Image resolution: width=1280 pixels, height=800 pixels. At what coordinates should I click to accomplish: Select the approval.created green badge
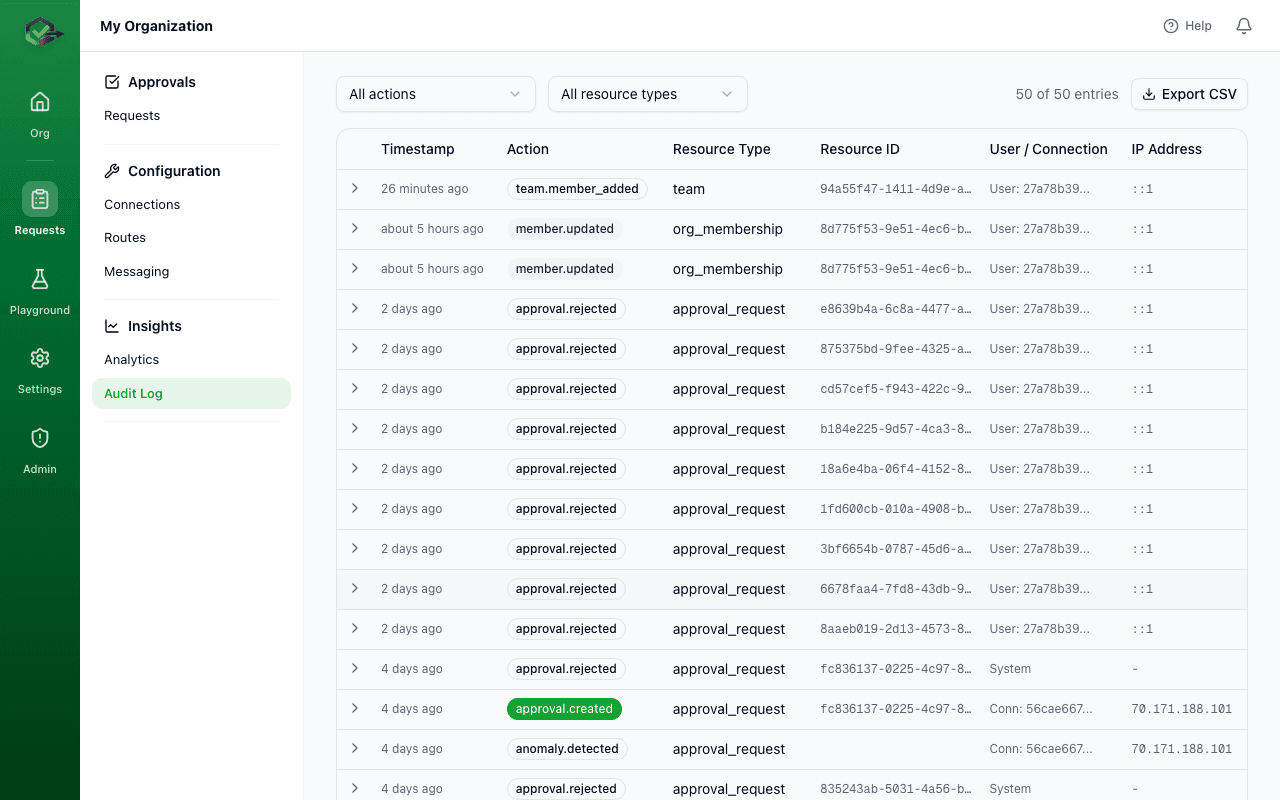(564, 709)
